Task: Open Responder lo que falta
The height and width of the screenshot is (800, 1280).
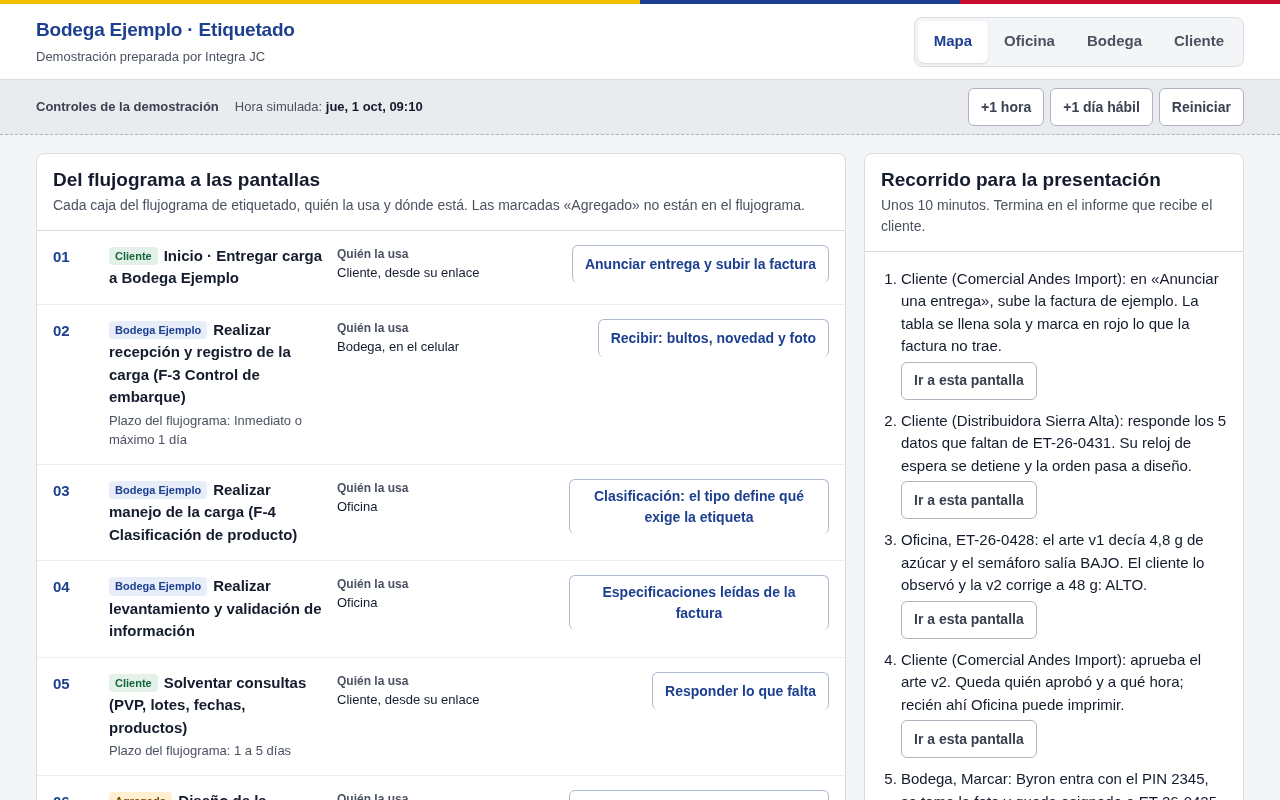Action: pos(740,691)
